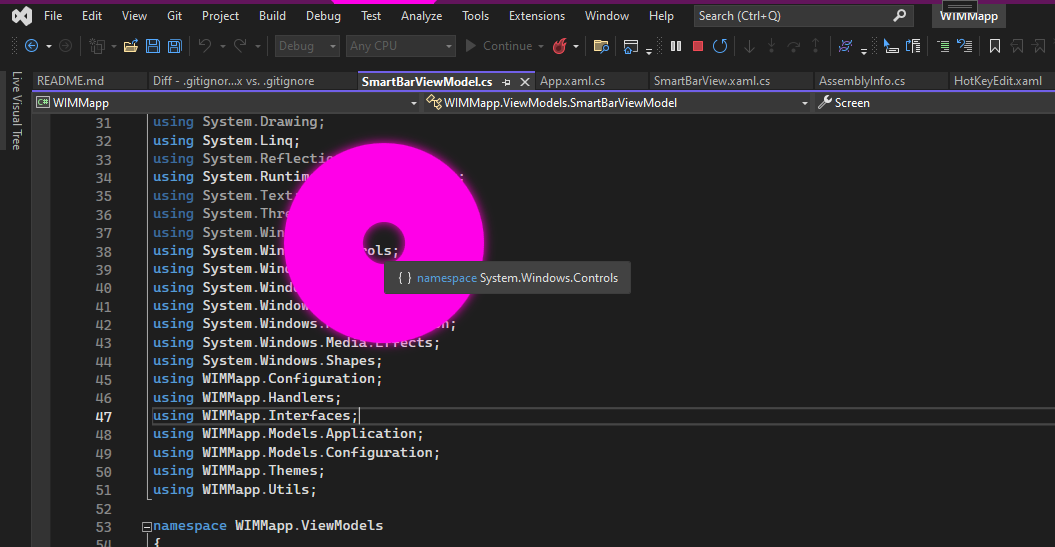Viewport: 1055px width, 547px height.
Task: Click the Open File folder icon
Action: coord(131,46)
